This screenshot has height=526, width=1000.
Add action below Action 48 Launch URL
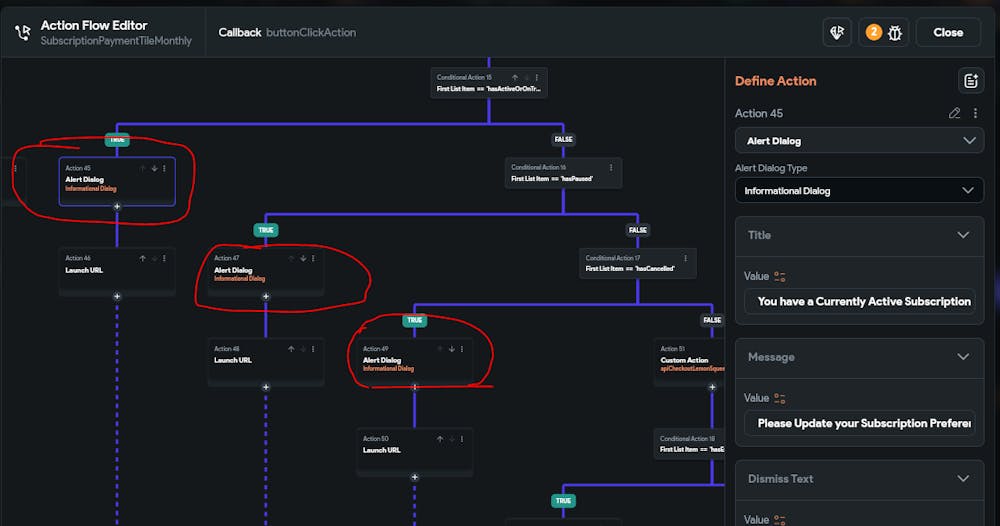click(266, 387)
